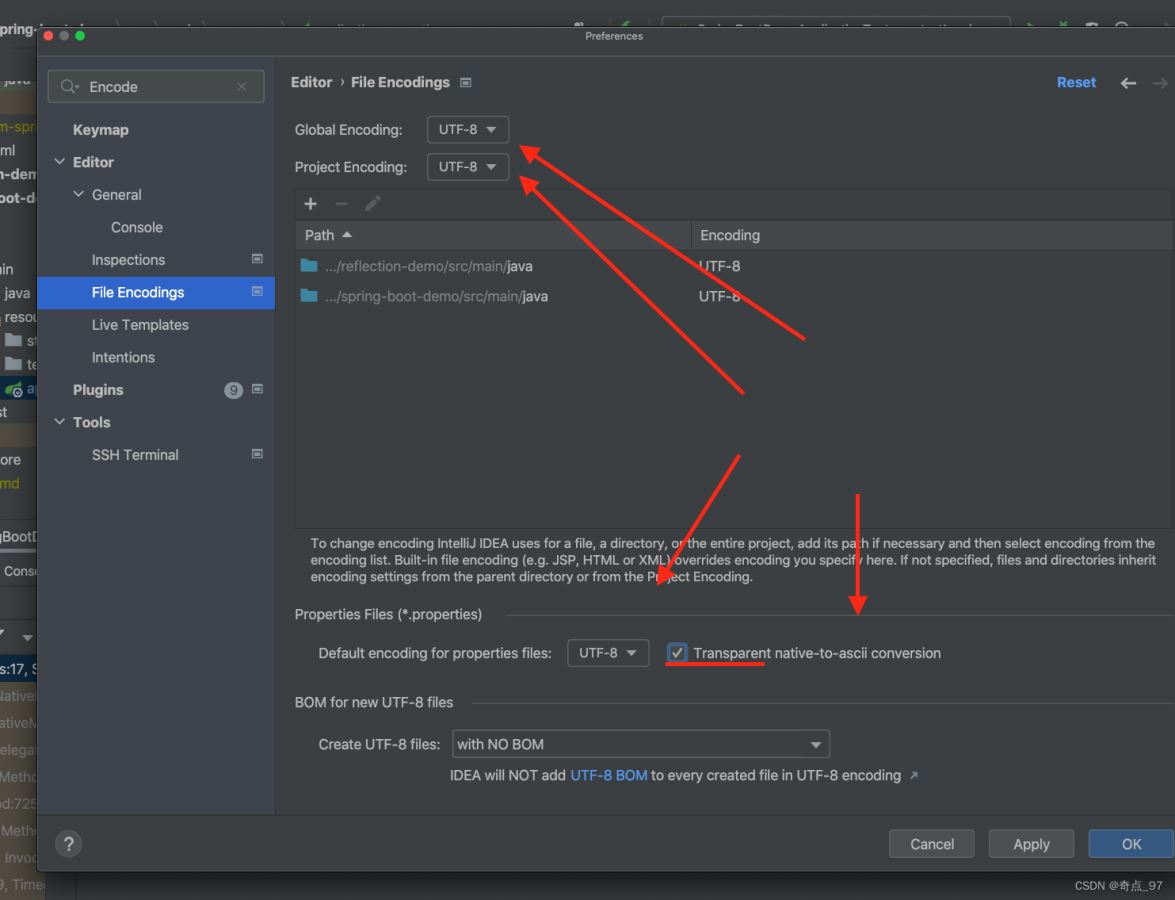Click the back navigation arrow icon
Image resolution: width=1175 pixels, height=900 pixels.
pyautogui.click(x=1128, y=83)
